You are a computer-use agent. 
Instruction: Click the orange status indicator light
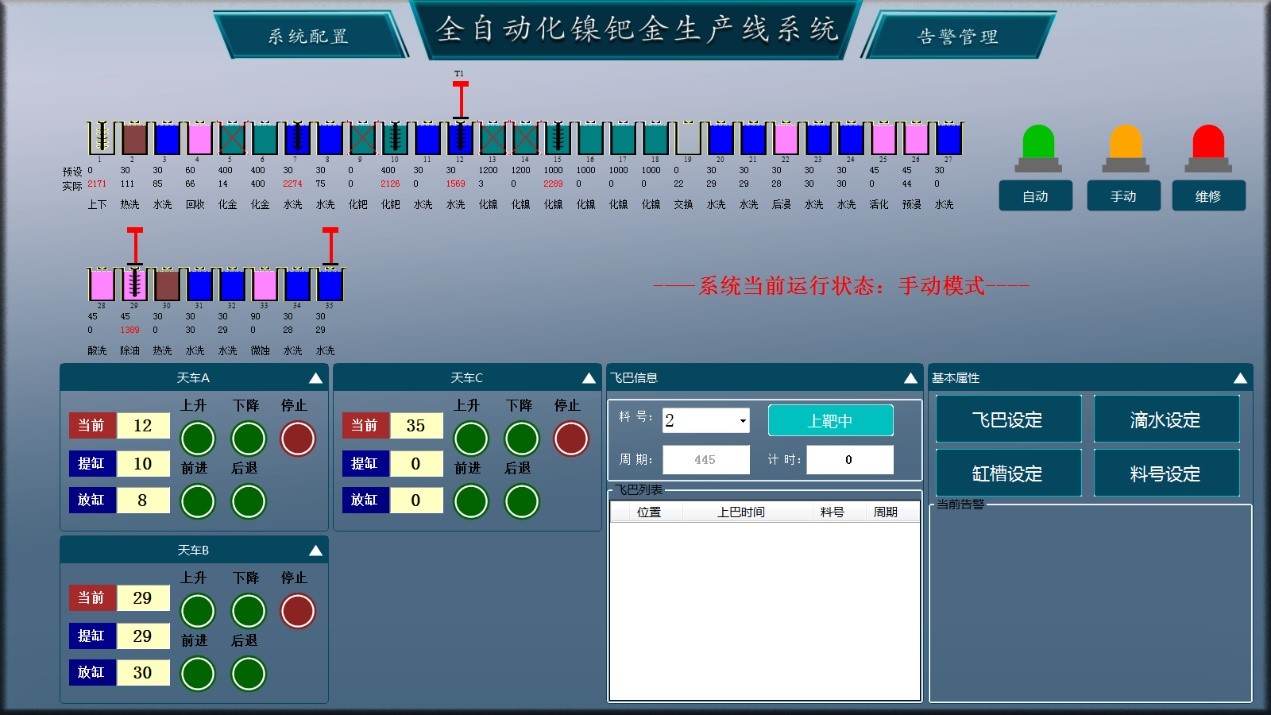1124,148
